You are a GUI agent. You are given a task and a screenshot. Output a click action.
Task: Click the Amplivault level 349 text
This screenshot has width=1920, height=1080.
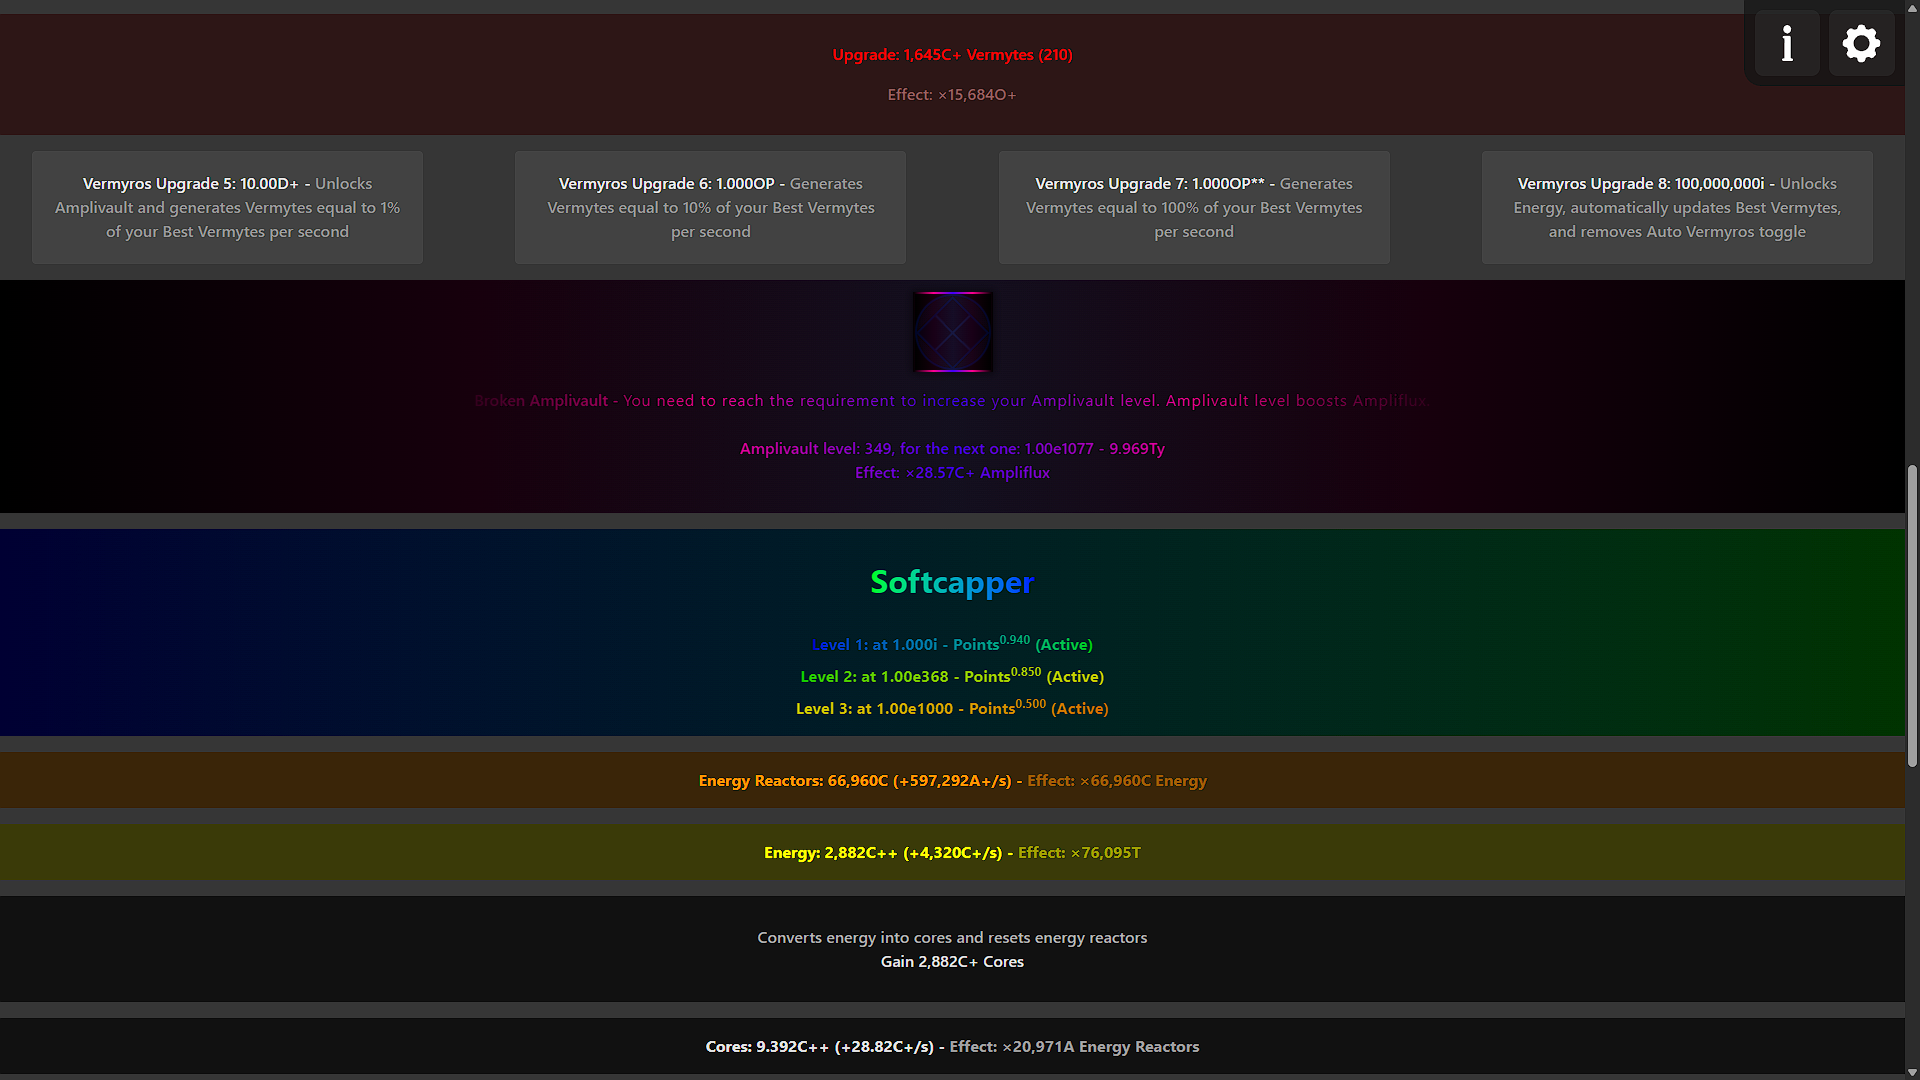pyautogui.click(x=952, y=449)
